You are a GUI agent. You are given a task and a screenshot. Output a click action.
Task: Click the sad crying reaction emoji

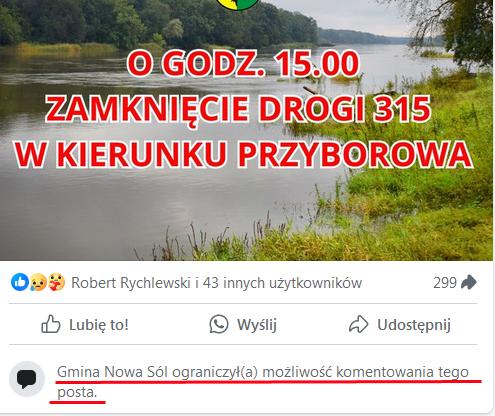pyautogui.click(x=38, y=282)
